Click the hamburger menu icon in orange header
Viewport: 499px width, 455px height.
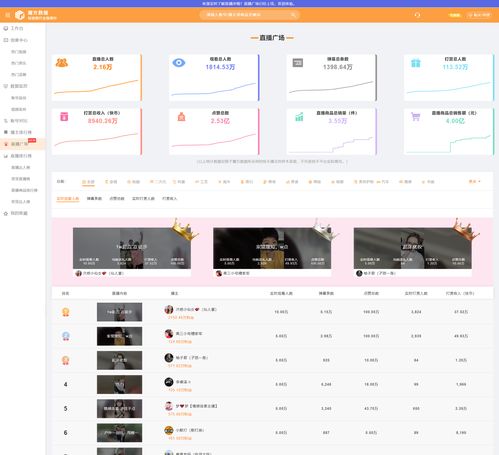pos(8,15)
